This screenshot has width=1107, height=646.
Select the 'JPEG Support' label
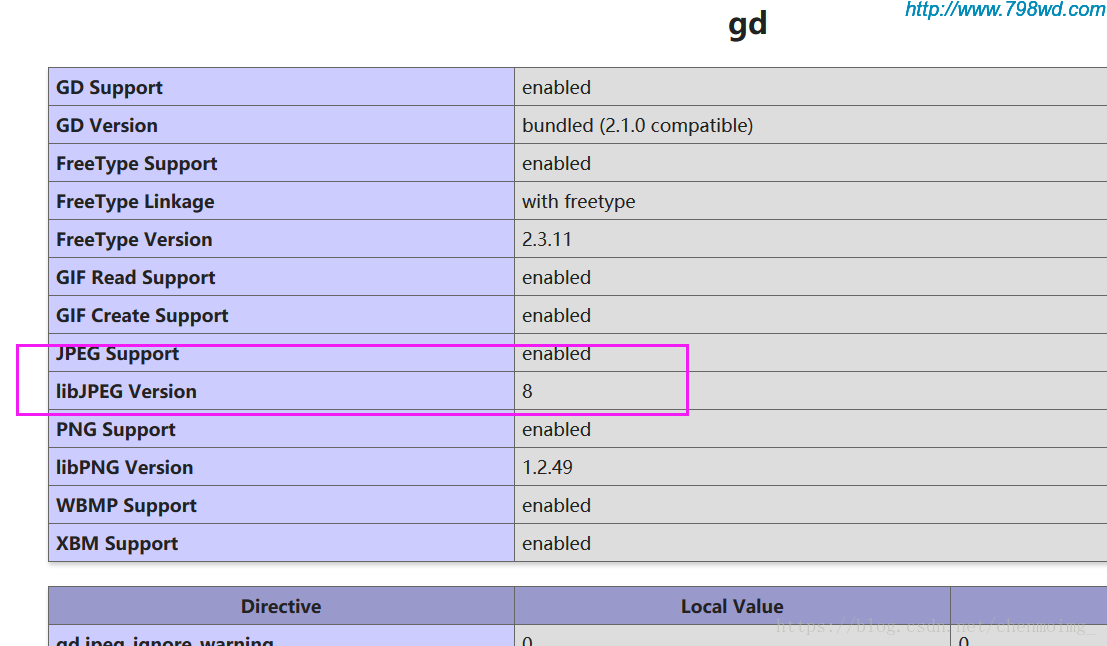pos(117,354)
